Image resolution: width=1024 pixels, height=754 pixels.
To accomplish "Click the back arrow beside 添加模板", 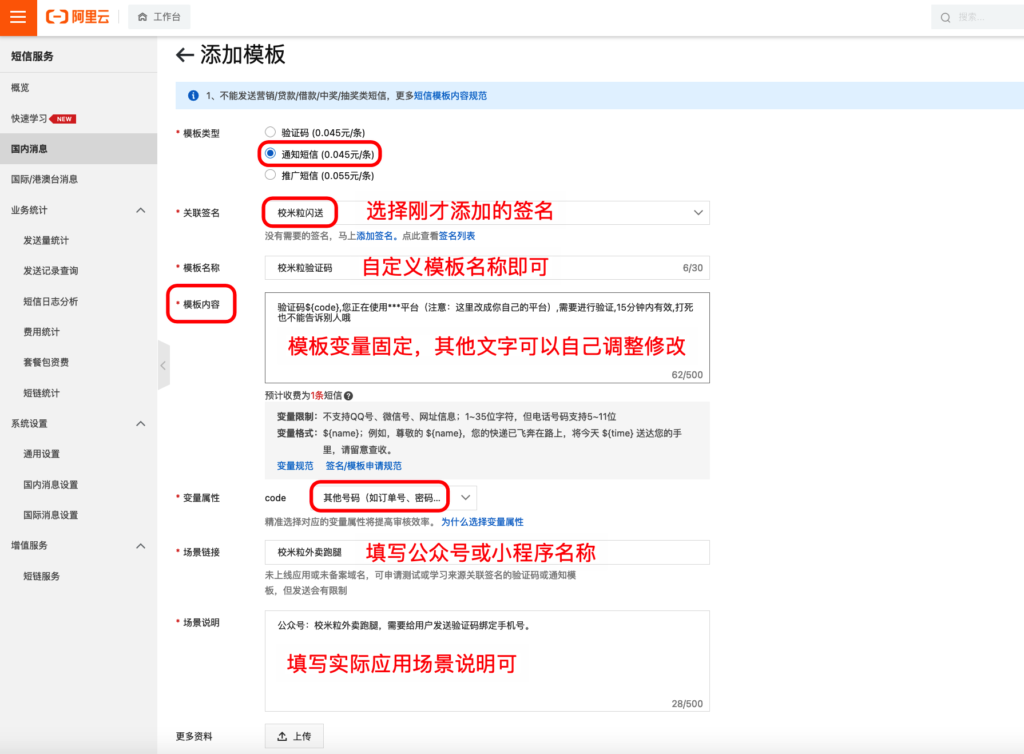I will pos(185,56).
